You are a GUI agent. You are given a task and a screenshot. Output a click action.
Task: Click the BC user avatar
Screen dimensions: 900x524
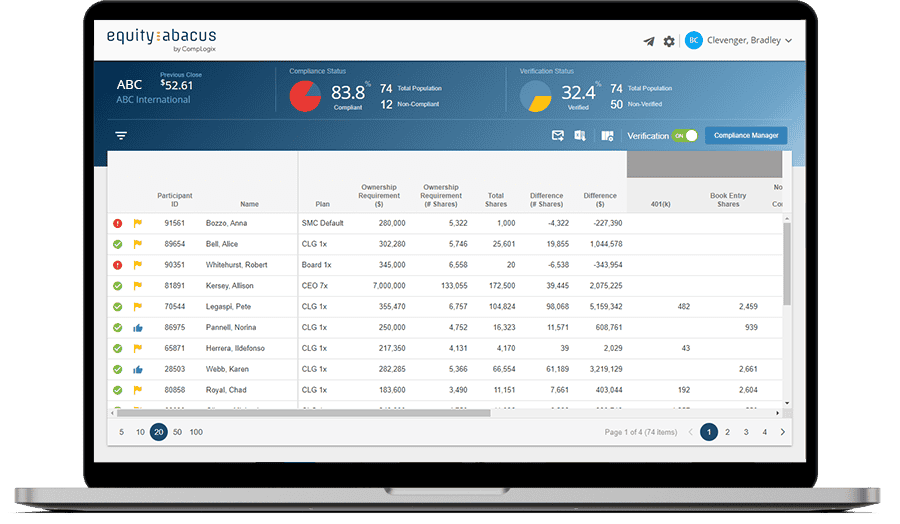(693, 40)
